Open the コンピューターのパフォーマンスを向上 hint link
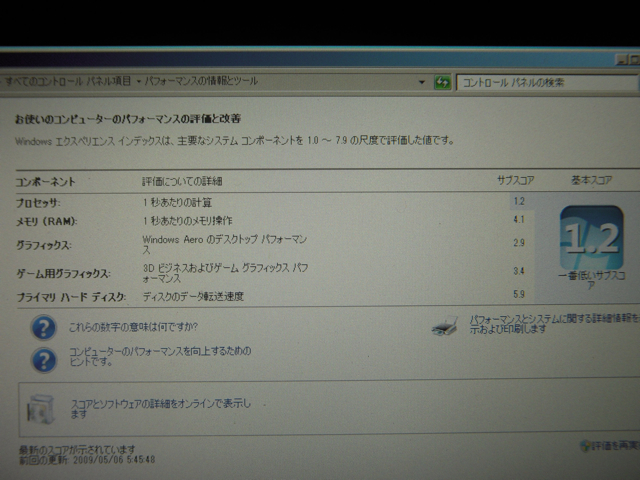 (159, 358)
